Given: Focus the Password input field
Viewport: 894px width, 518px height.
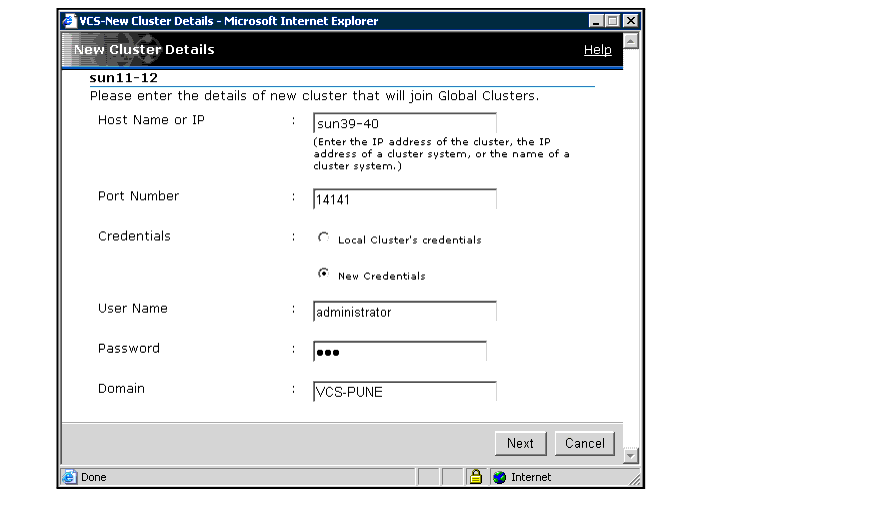Looking at the screenshot, I should (x=399, y=352).
